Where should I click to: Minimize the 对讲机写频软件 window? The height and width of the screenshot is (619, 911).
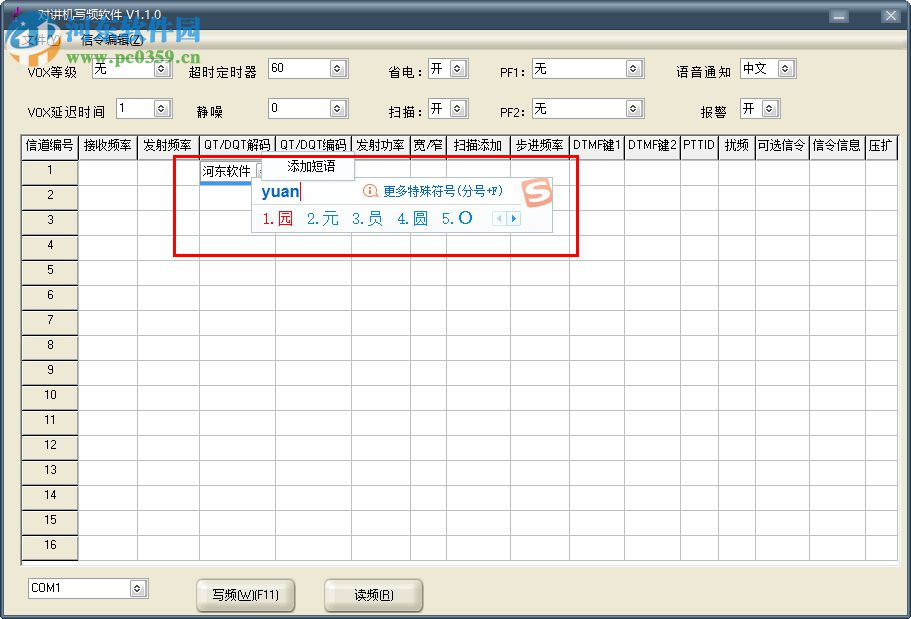pos(838,16)
